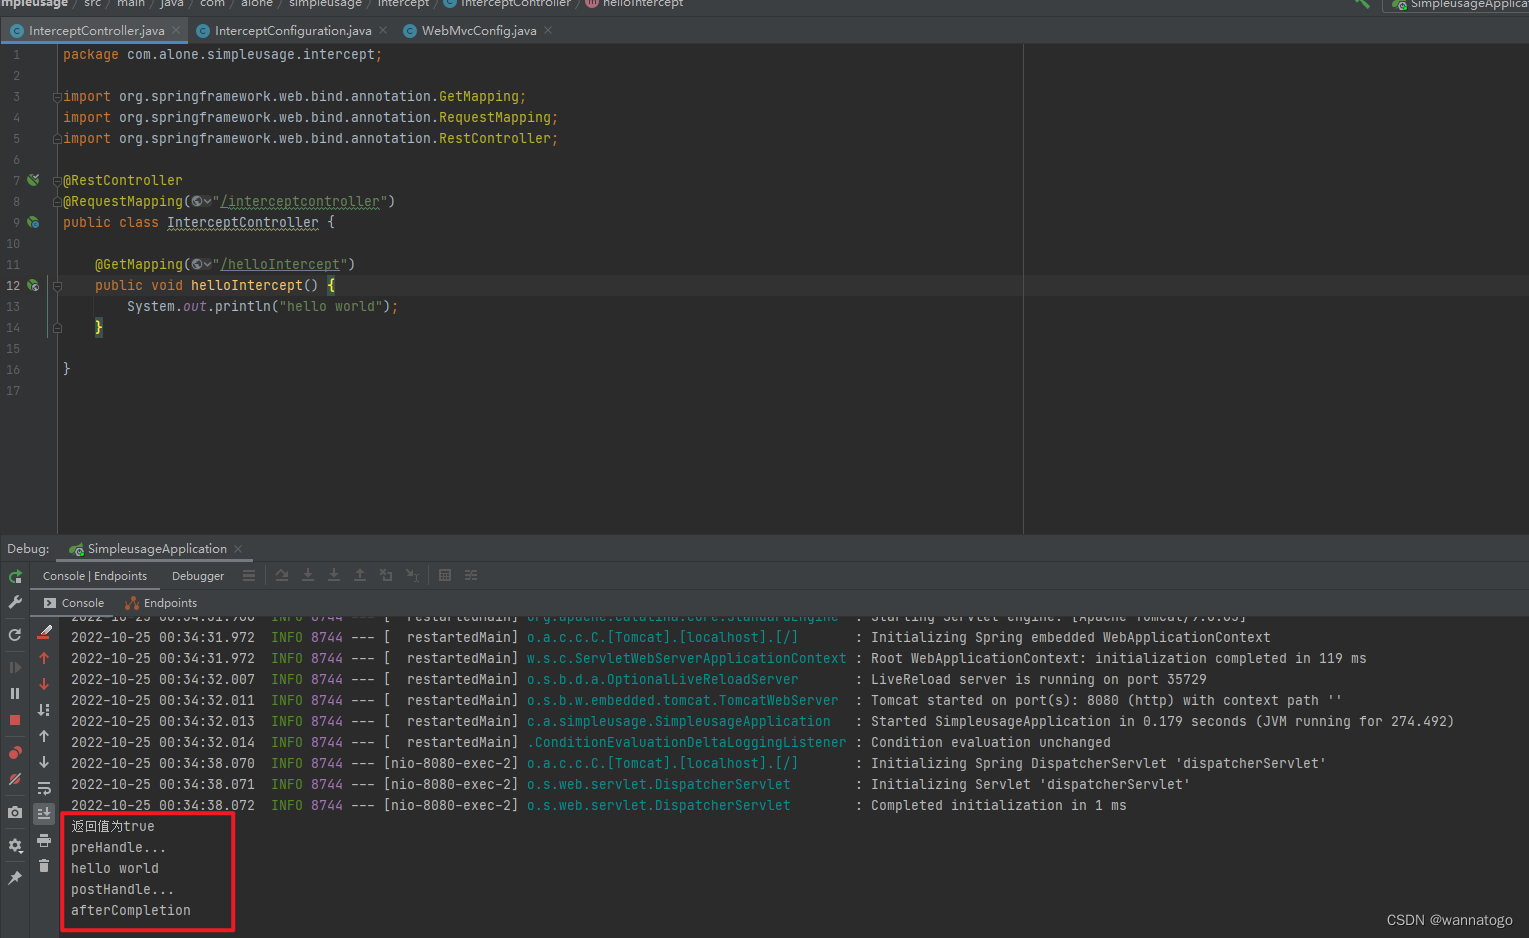Viewport: 1529px width, 938px height.
Task: Open the debug layout hamburger menu
Action: 249,576
